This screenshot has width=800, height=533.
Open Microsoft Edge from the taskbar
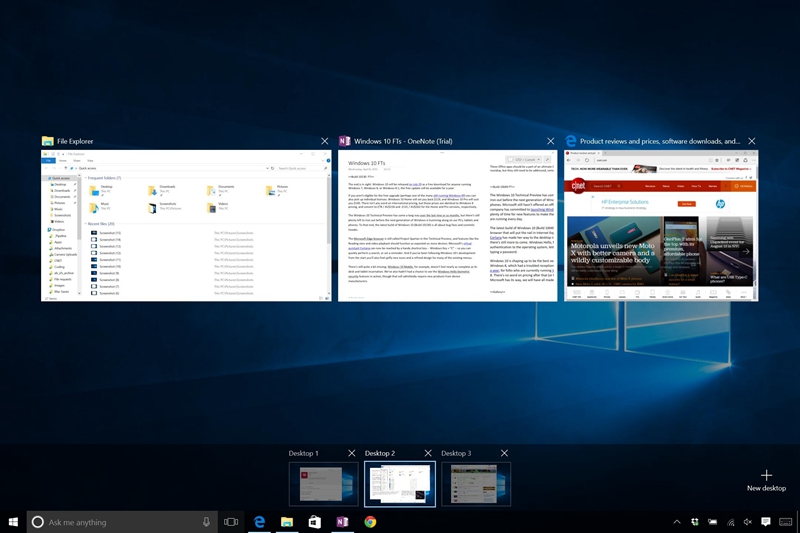259,522
